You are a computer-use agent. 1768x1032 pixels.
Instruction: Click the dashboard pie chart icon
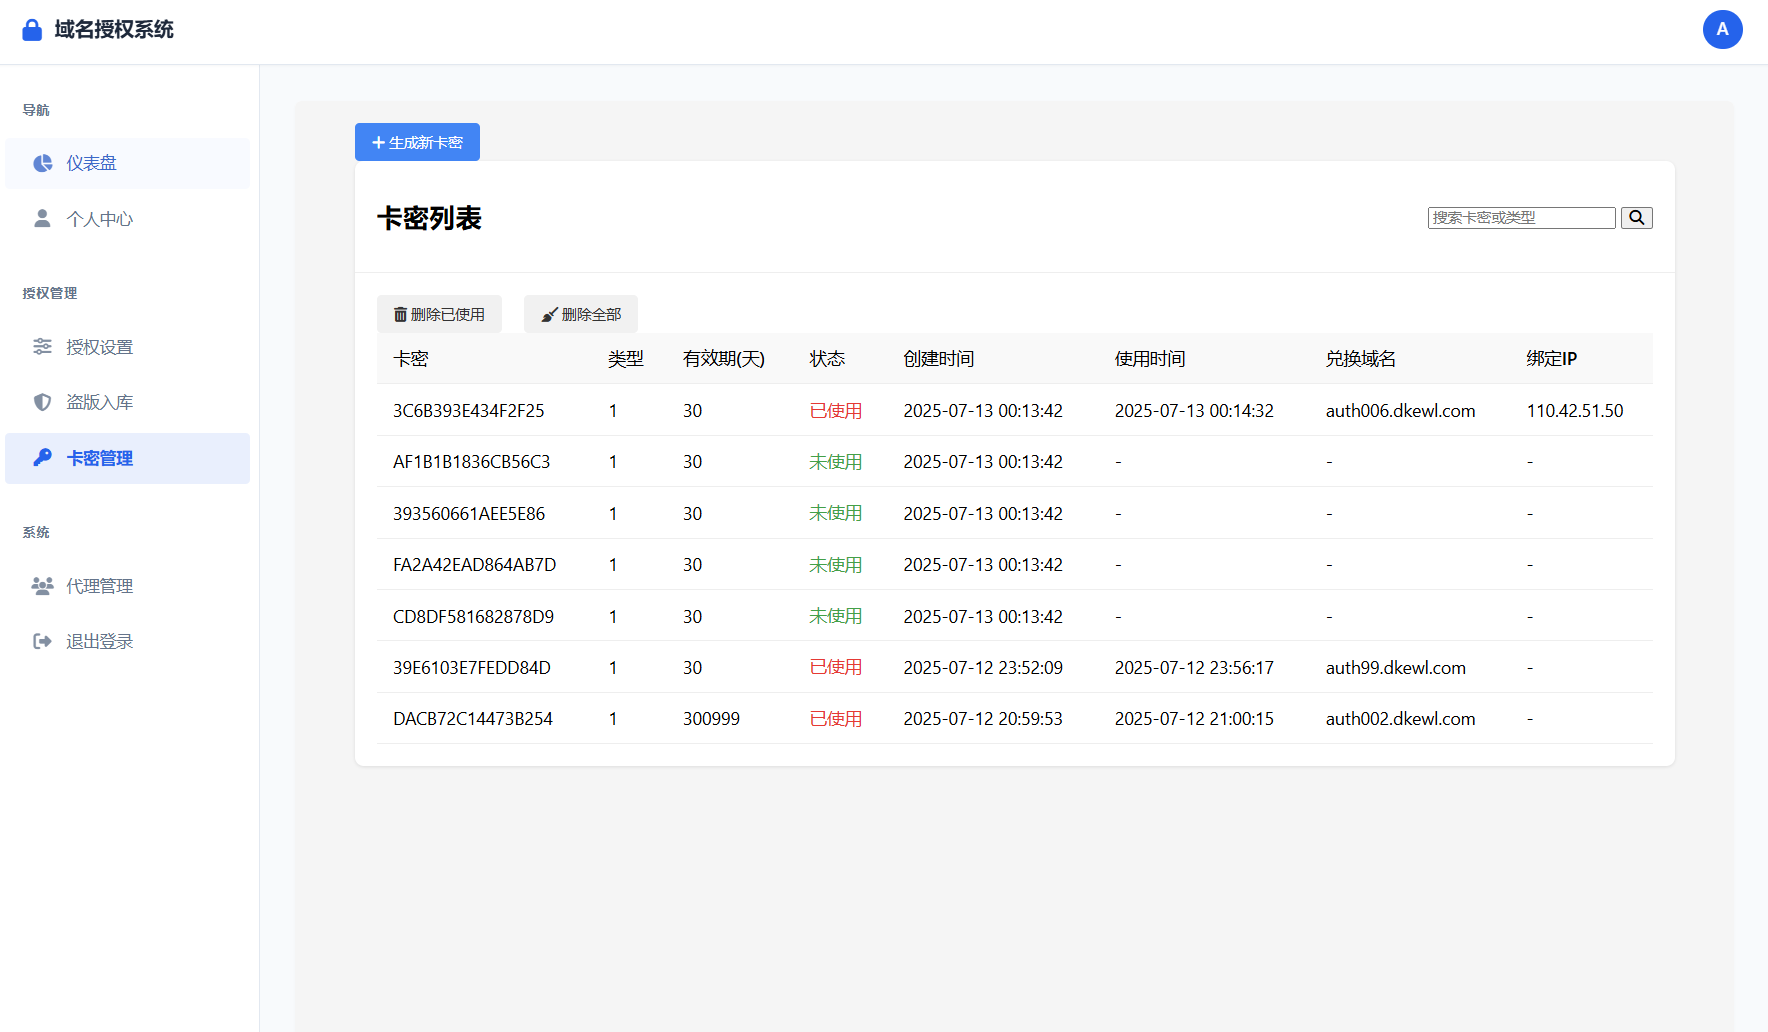[x=42, y=163]
